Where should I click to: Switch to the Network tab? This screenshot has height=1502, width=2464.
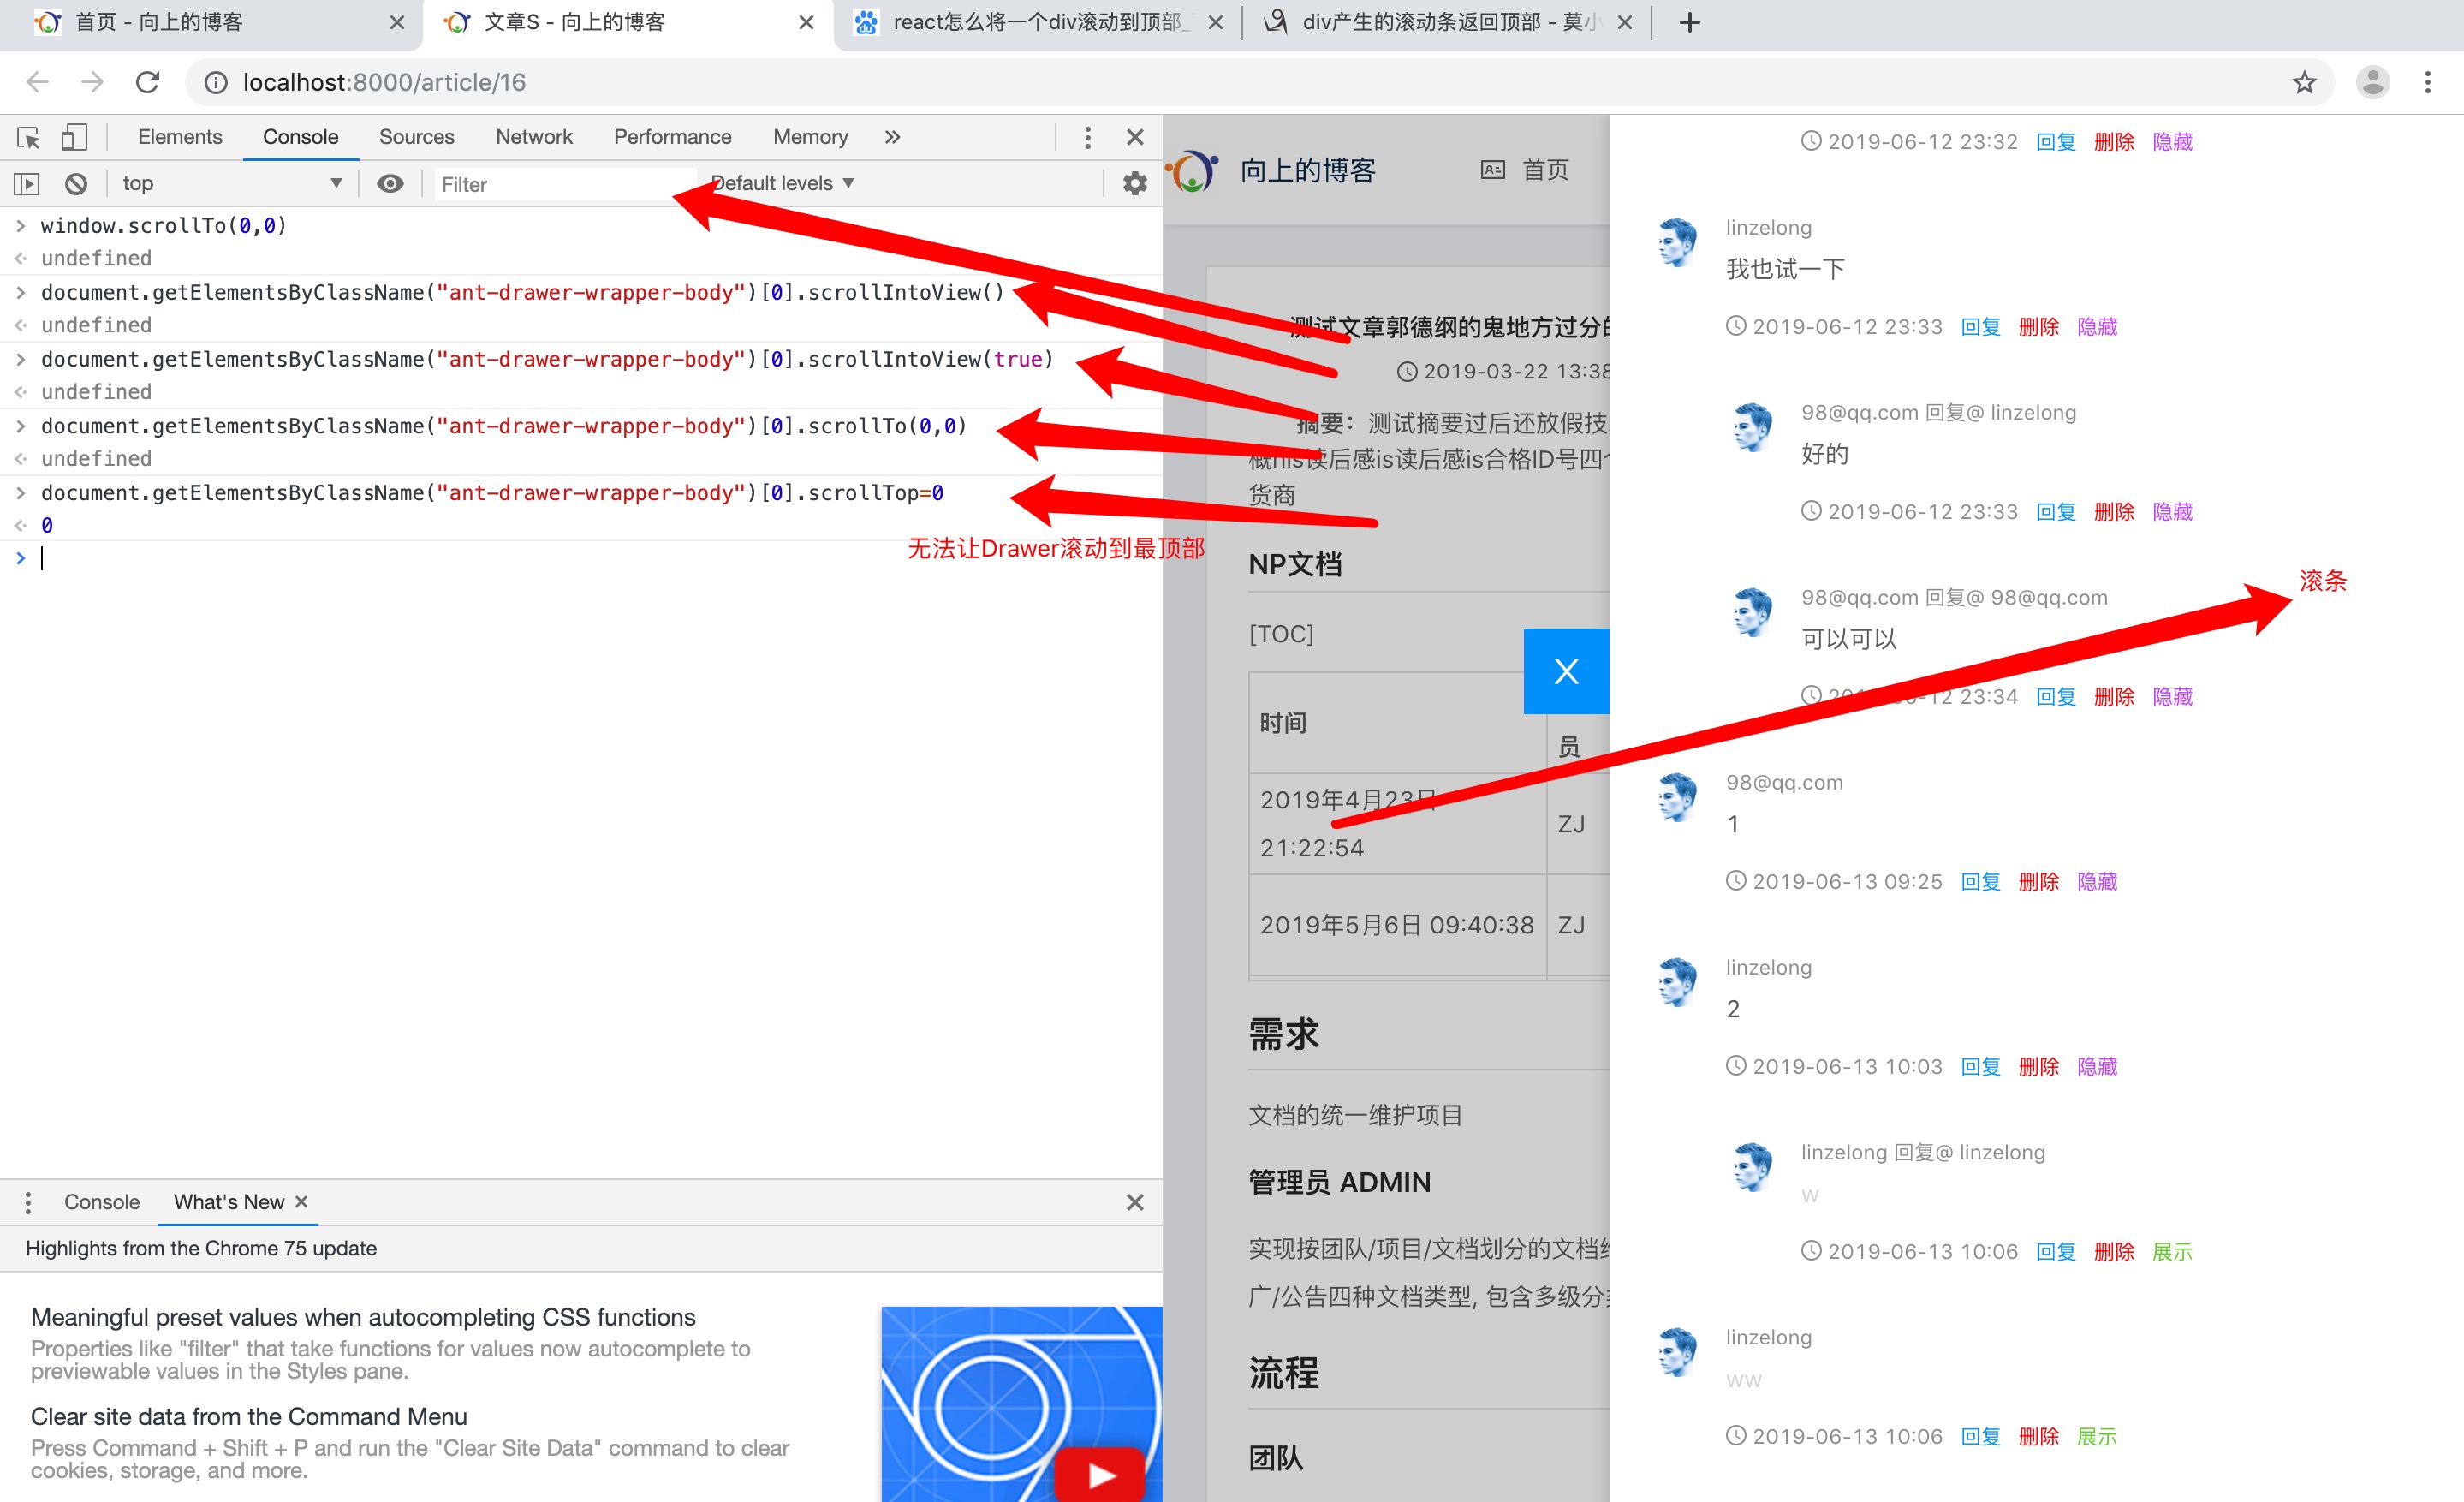coord(534,137)
